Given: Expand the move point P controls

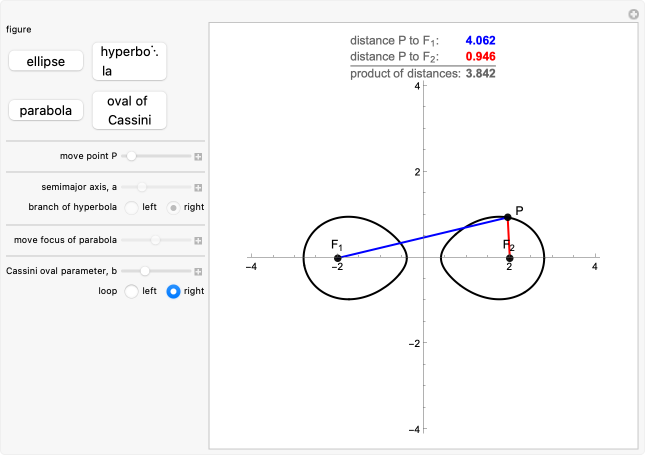Looking at the screenshot, I should [x=198, y=157].
